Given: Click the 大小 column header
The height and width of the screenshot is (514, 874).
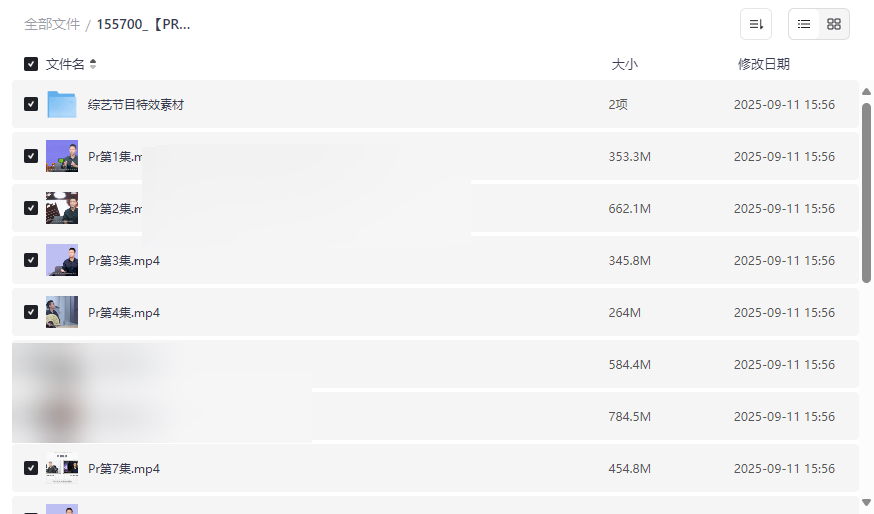Looking at the screenshot, I should tap(624, 64).
